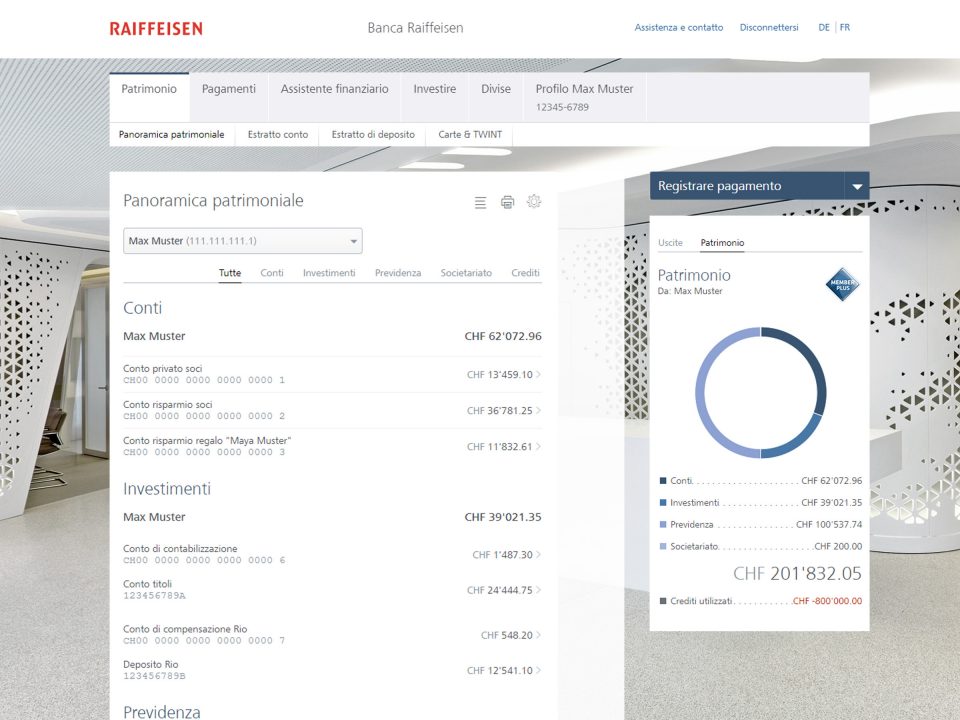Open Assistenza e contatto link
The image size is (960, 720).
(678, 28)
